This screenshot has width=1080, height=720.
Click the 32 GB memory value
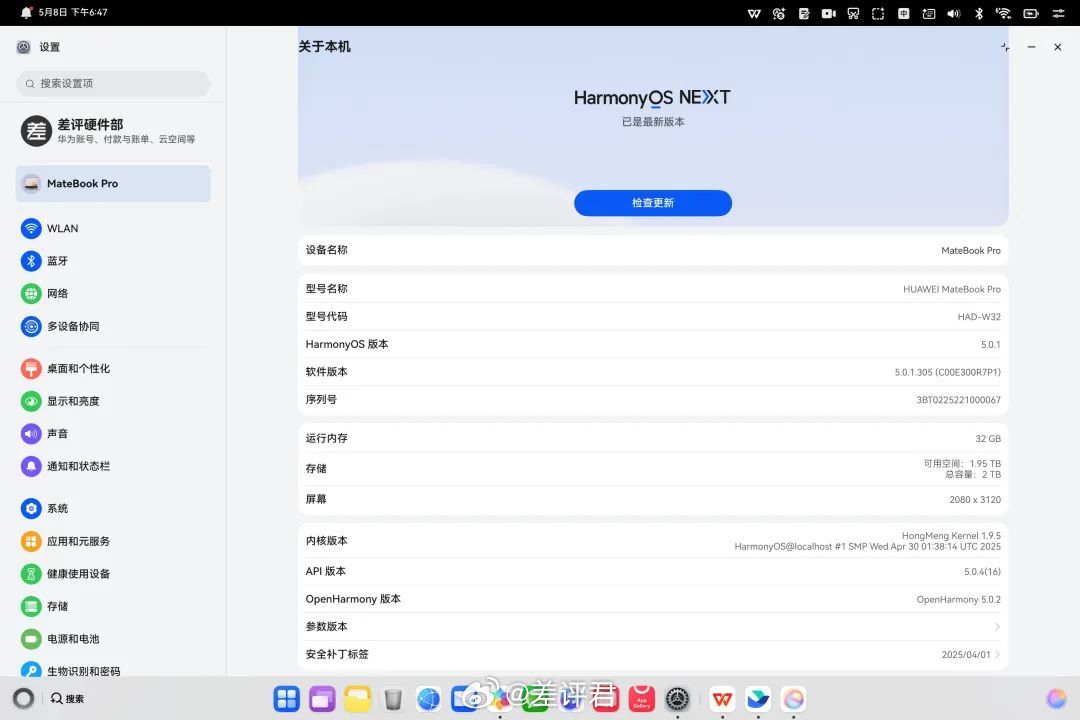point(988,438)
